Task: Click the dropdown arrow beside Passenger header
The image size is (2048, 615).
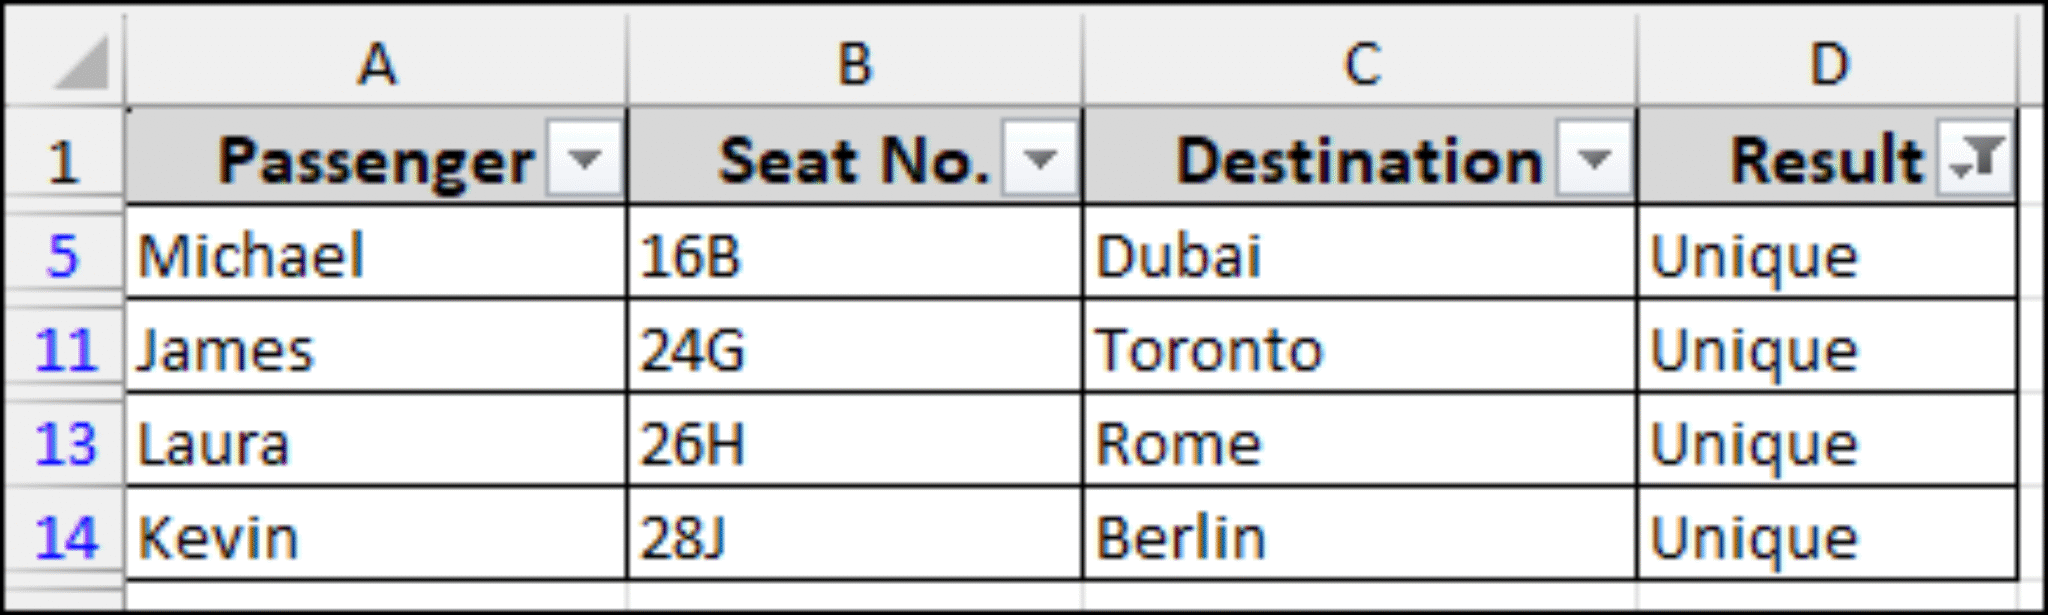Action: 581,158
